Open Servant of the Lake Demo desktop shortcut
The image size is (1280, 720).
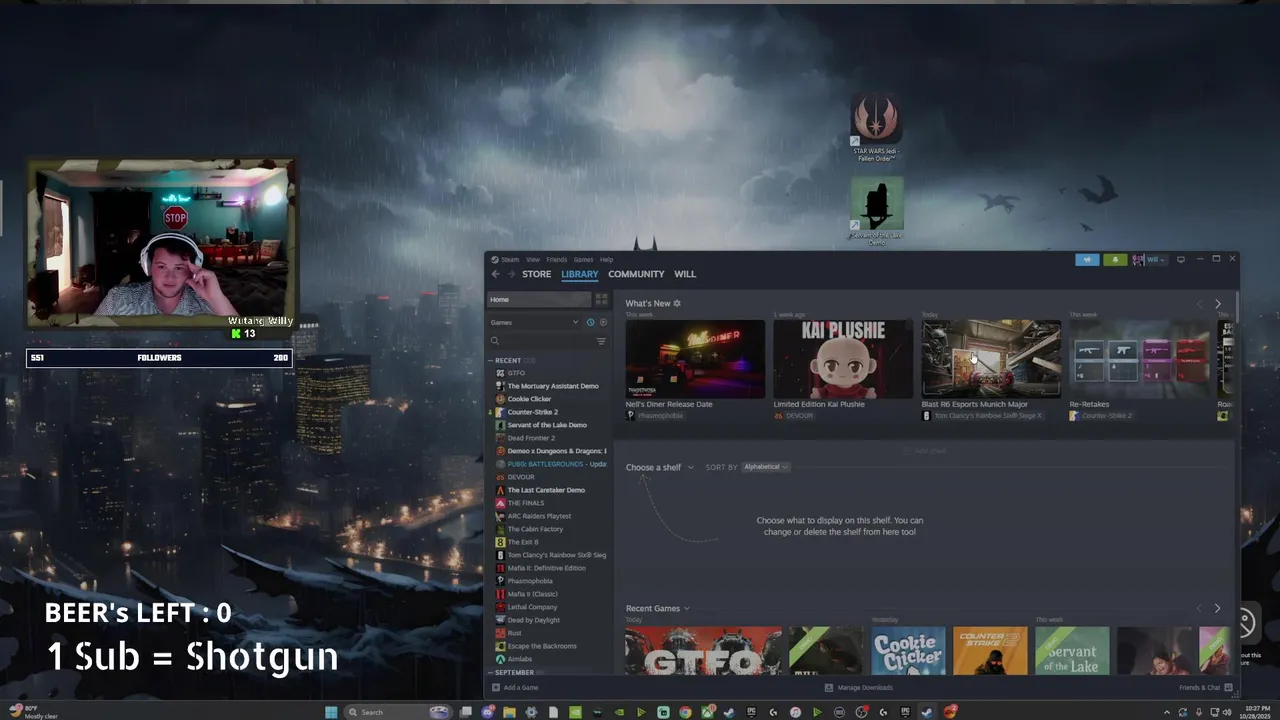[877, 212]
